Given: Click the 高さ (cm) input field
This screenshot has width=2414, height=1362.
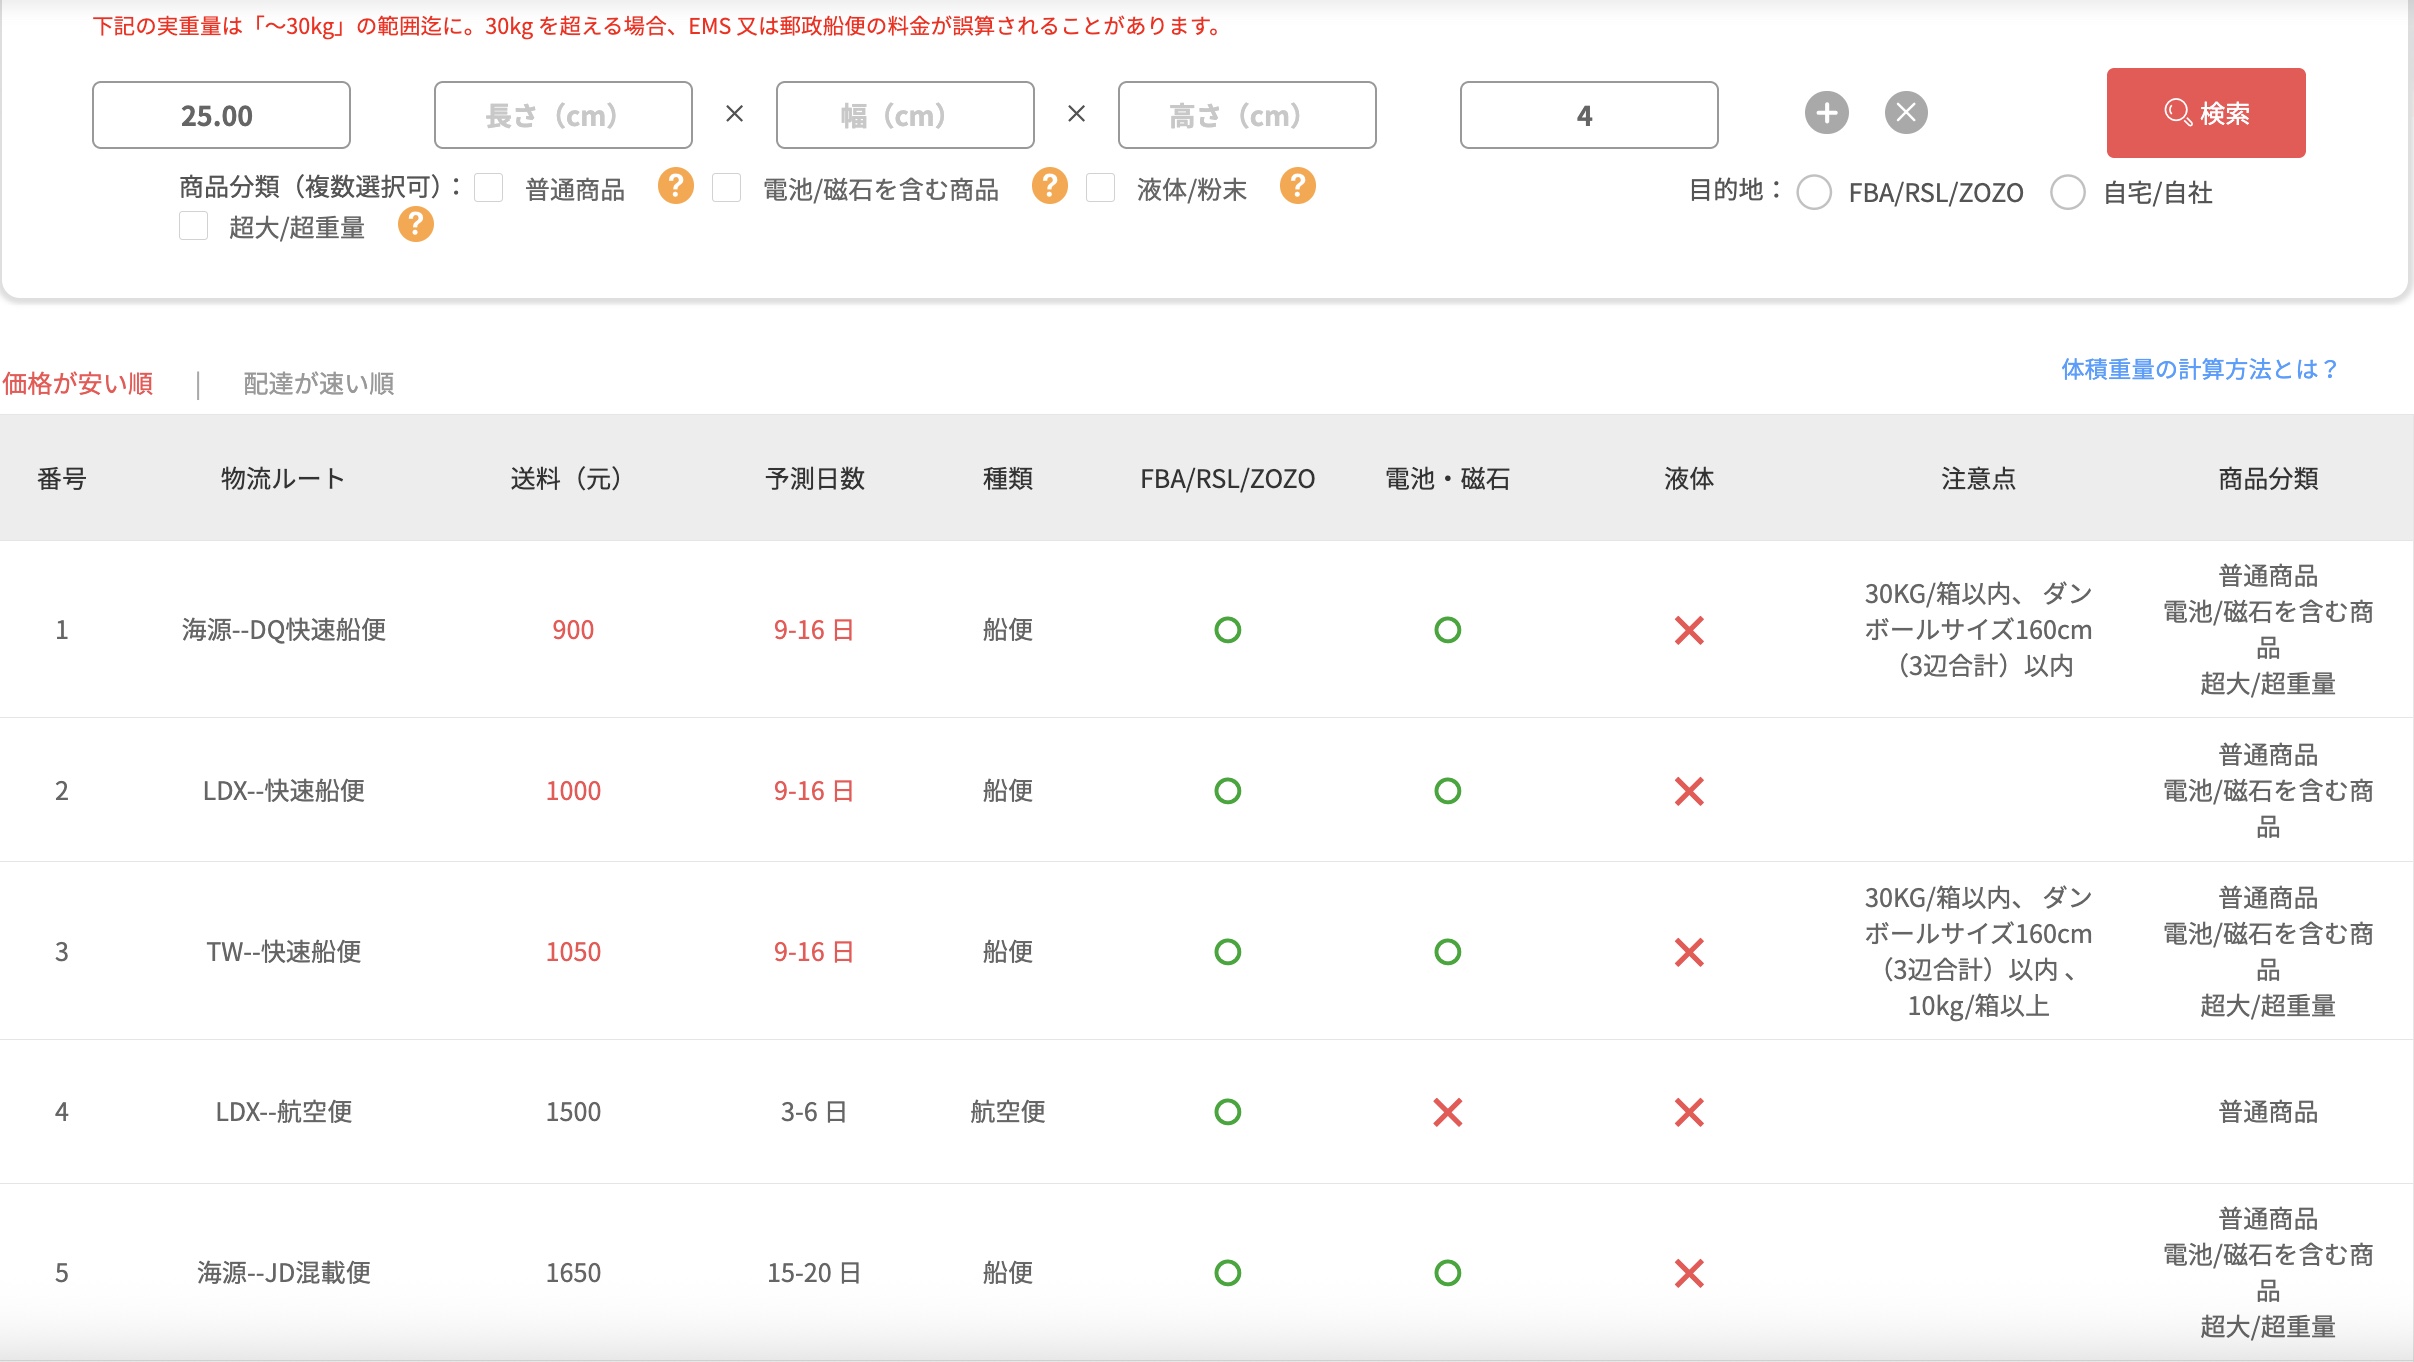Looking at the screenshot, I should point(1247,115).
